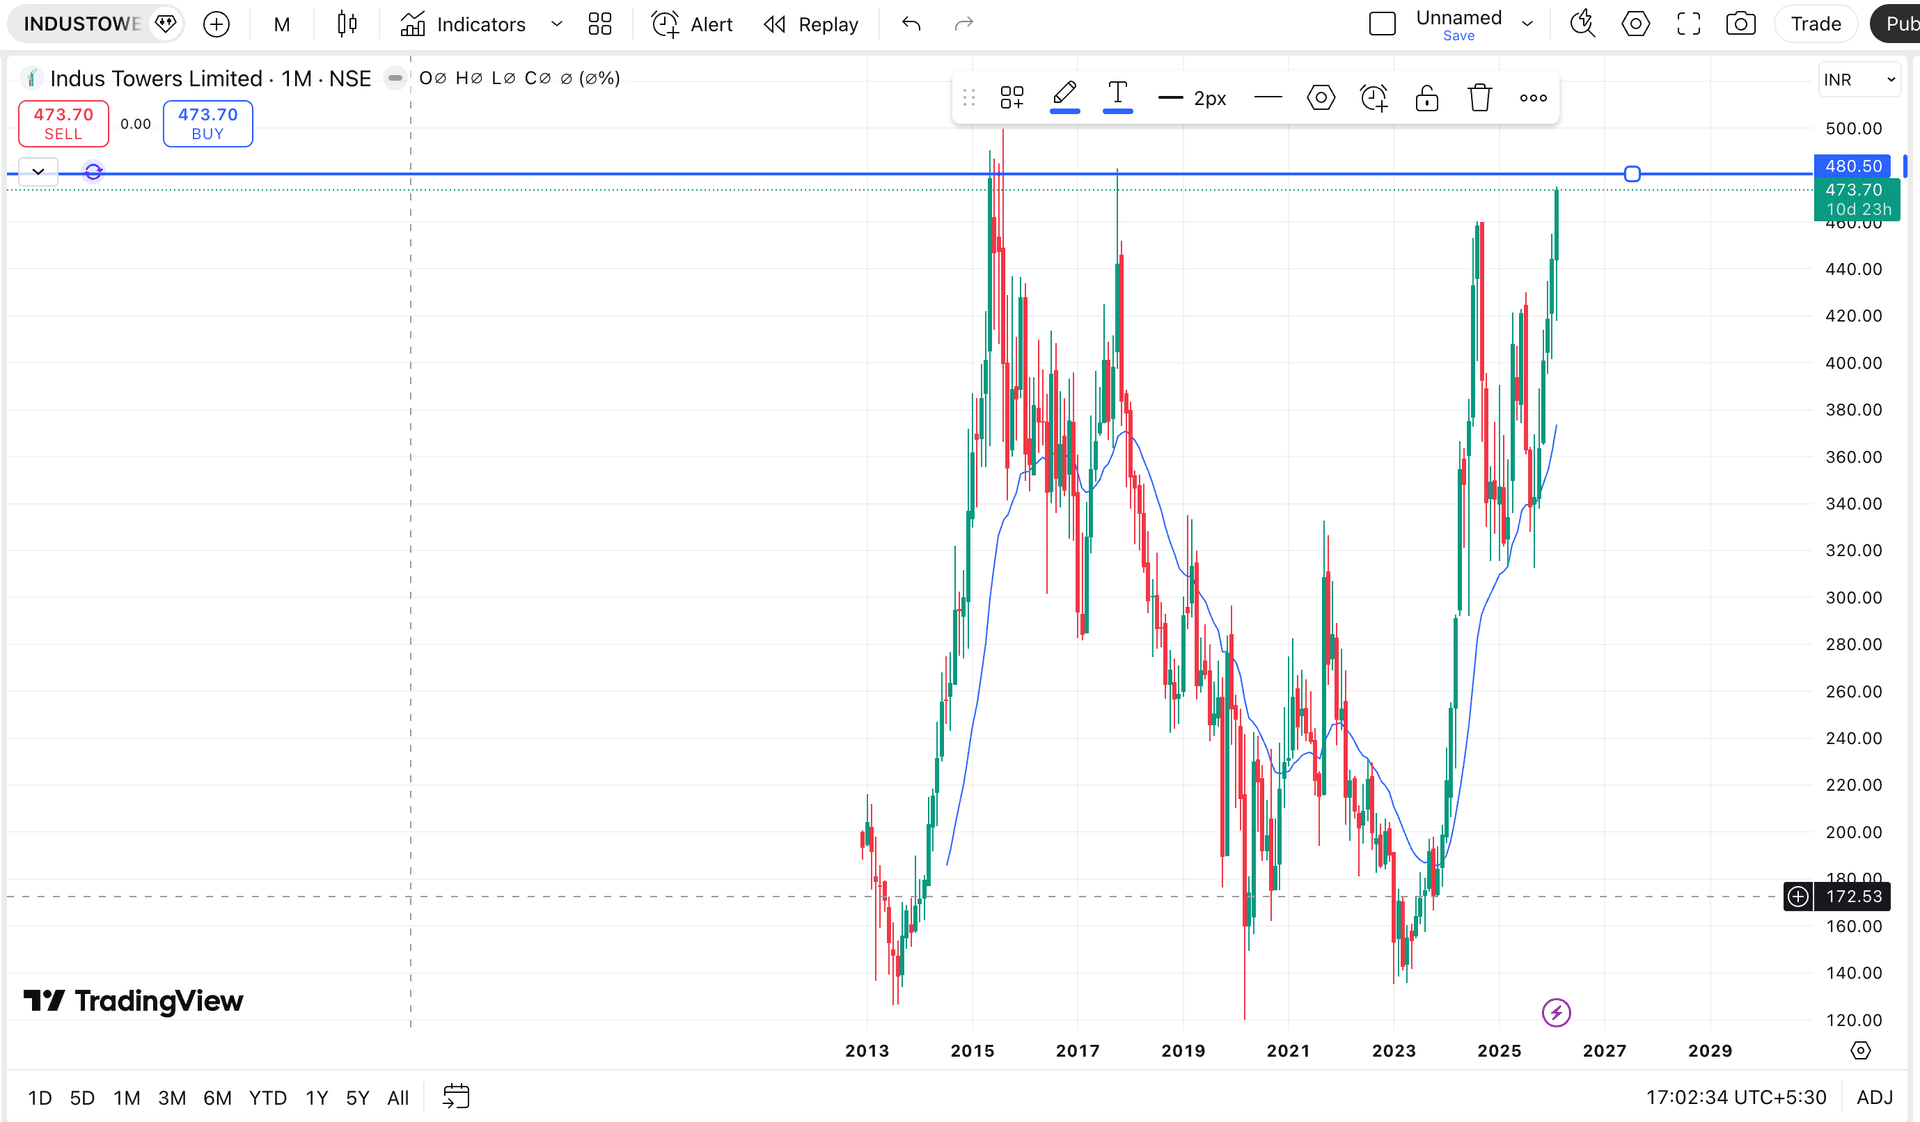Change line color with the pencil icon
1920x1122 pixels.
pos(1065,97)
